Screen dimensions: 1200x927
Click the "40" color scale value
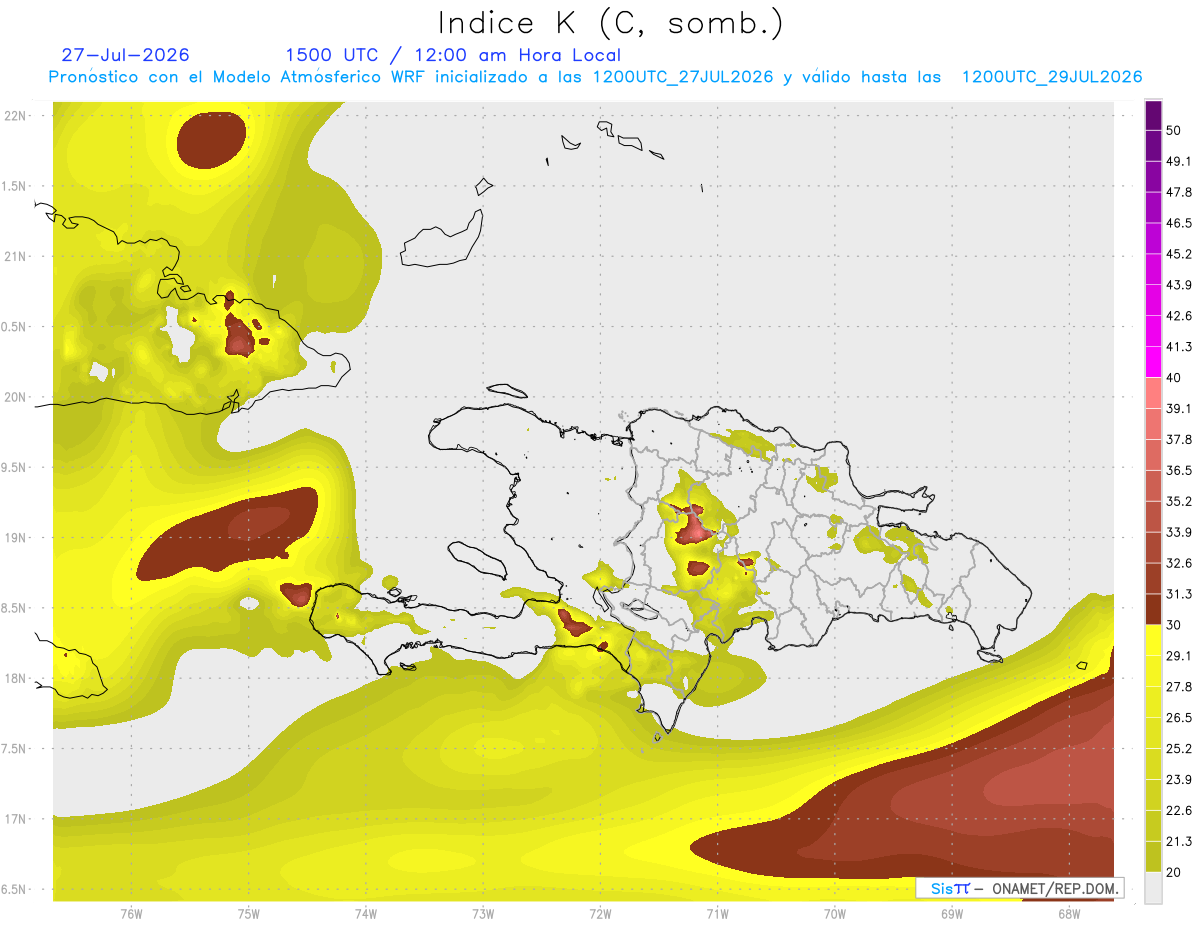coord(1175,378)
